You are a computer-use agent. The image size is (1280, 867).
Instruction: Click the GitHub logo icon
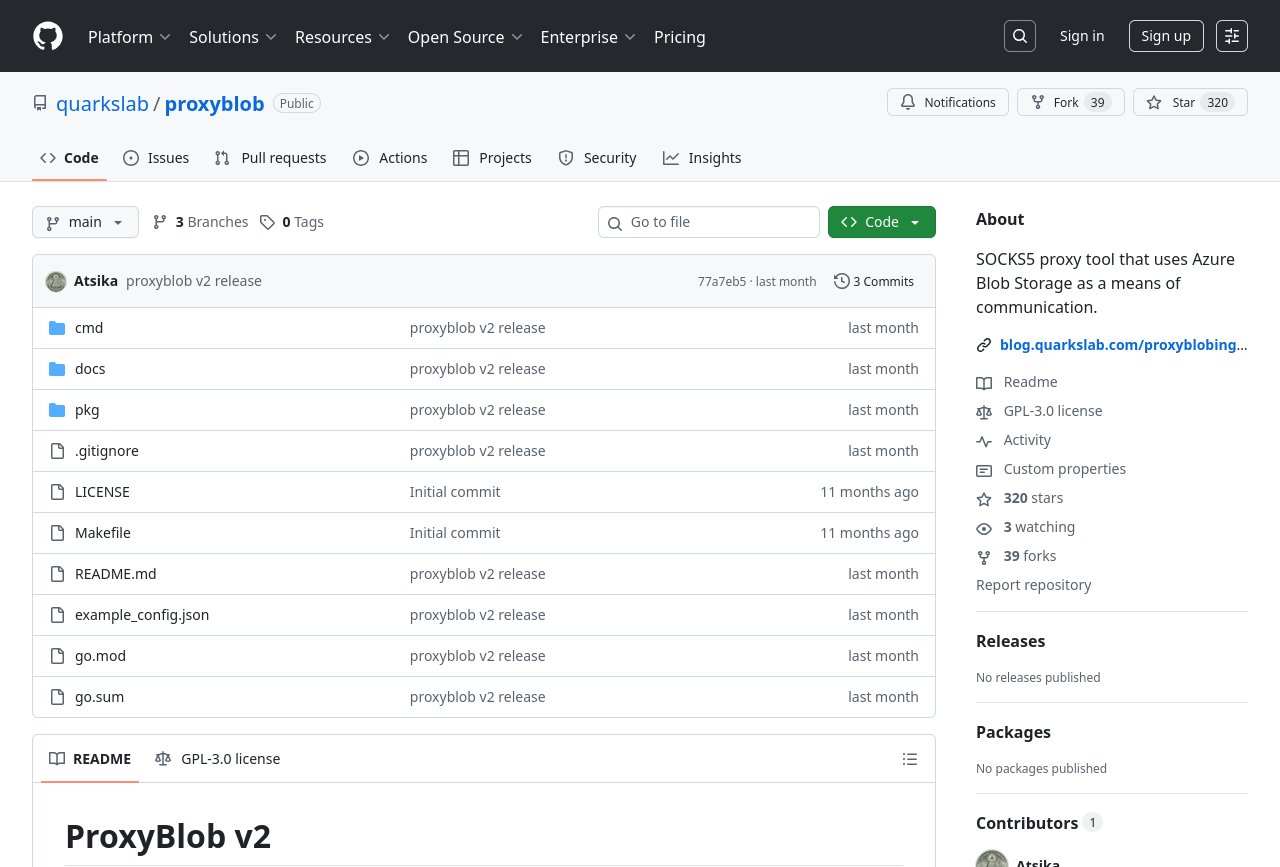click(x=48, y=36)
